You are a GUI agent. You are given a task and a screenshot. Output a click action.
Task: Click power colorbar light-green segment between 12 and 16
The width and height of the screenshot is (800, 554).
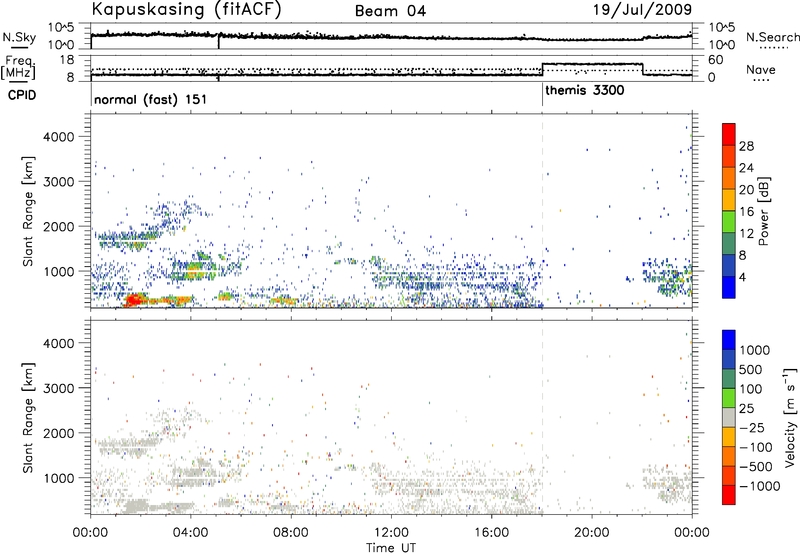729,222
